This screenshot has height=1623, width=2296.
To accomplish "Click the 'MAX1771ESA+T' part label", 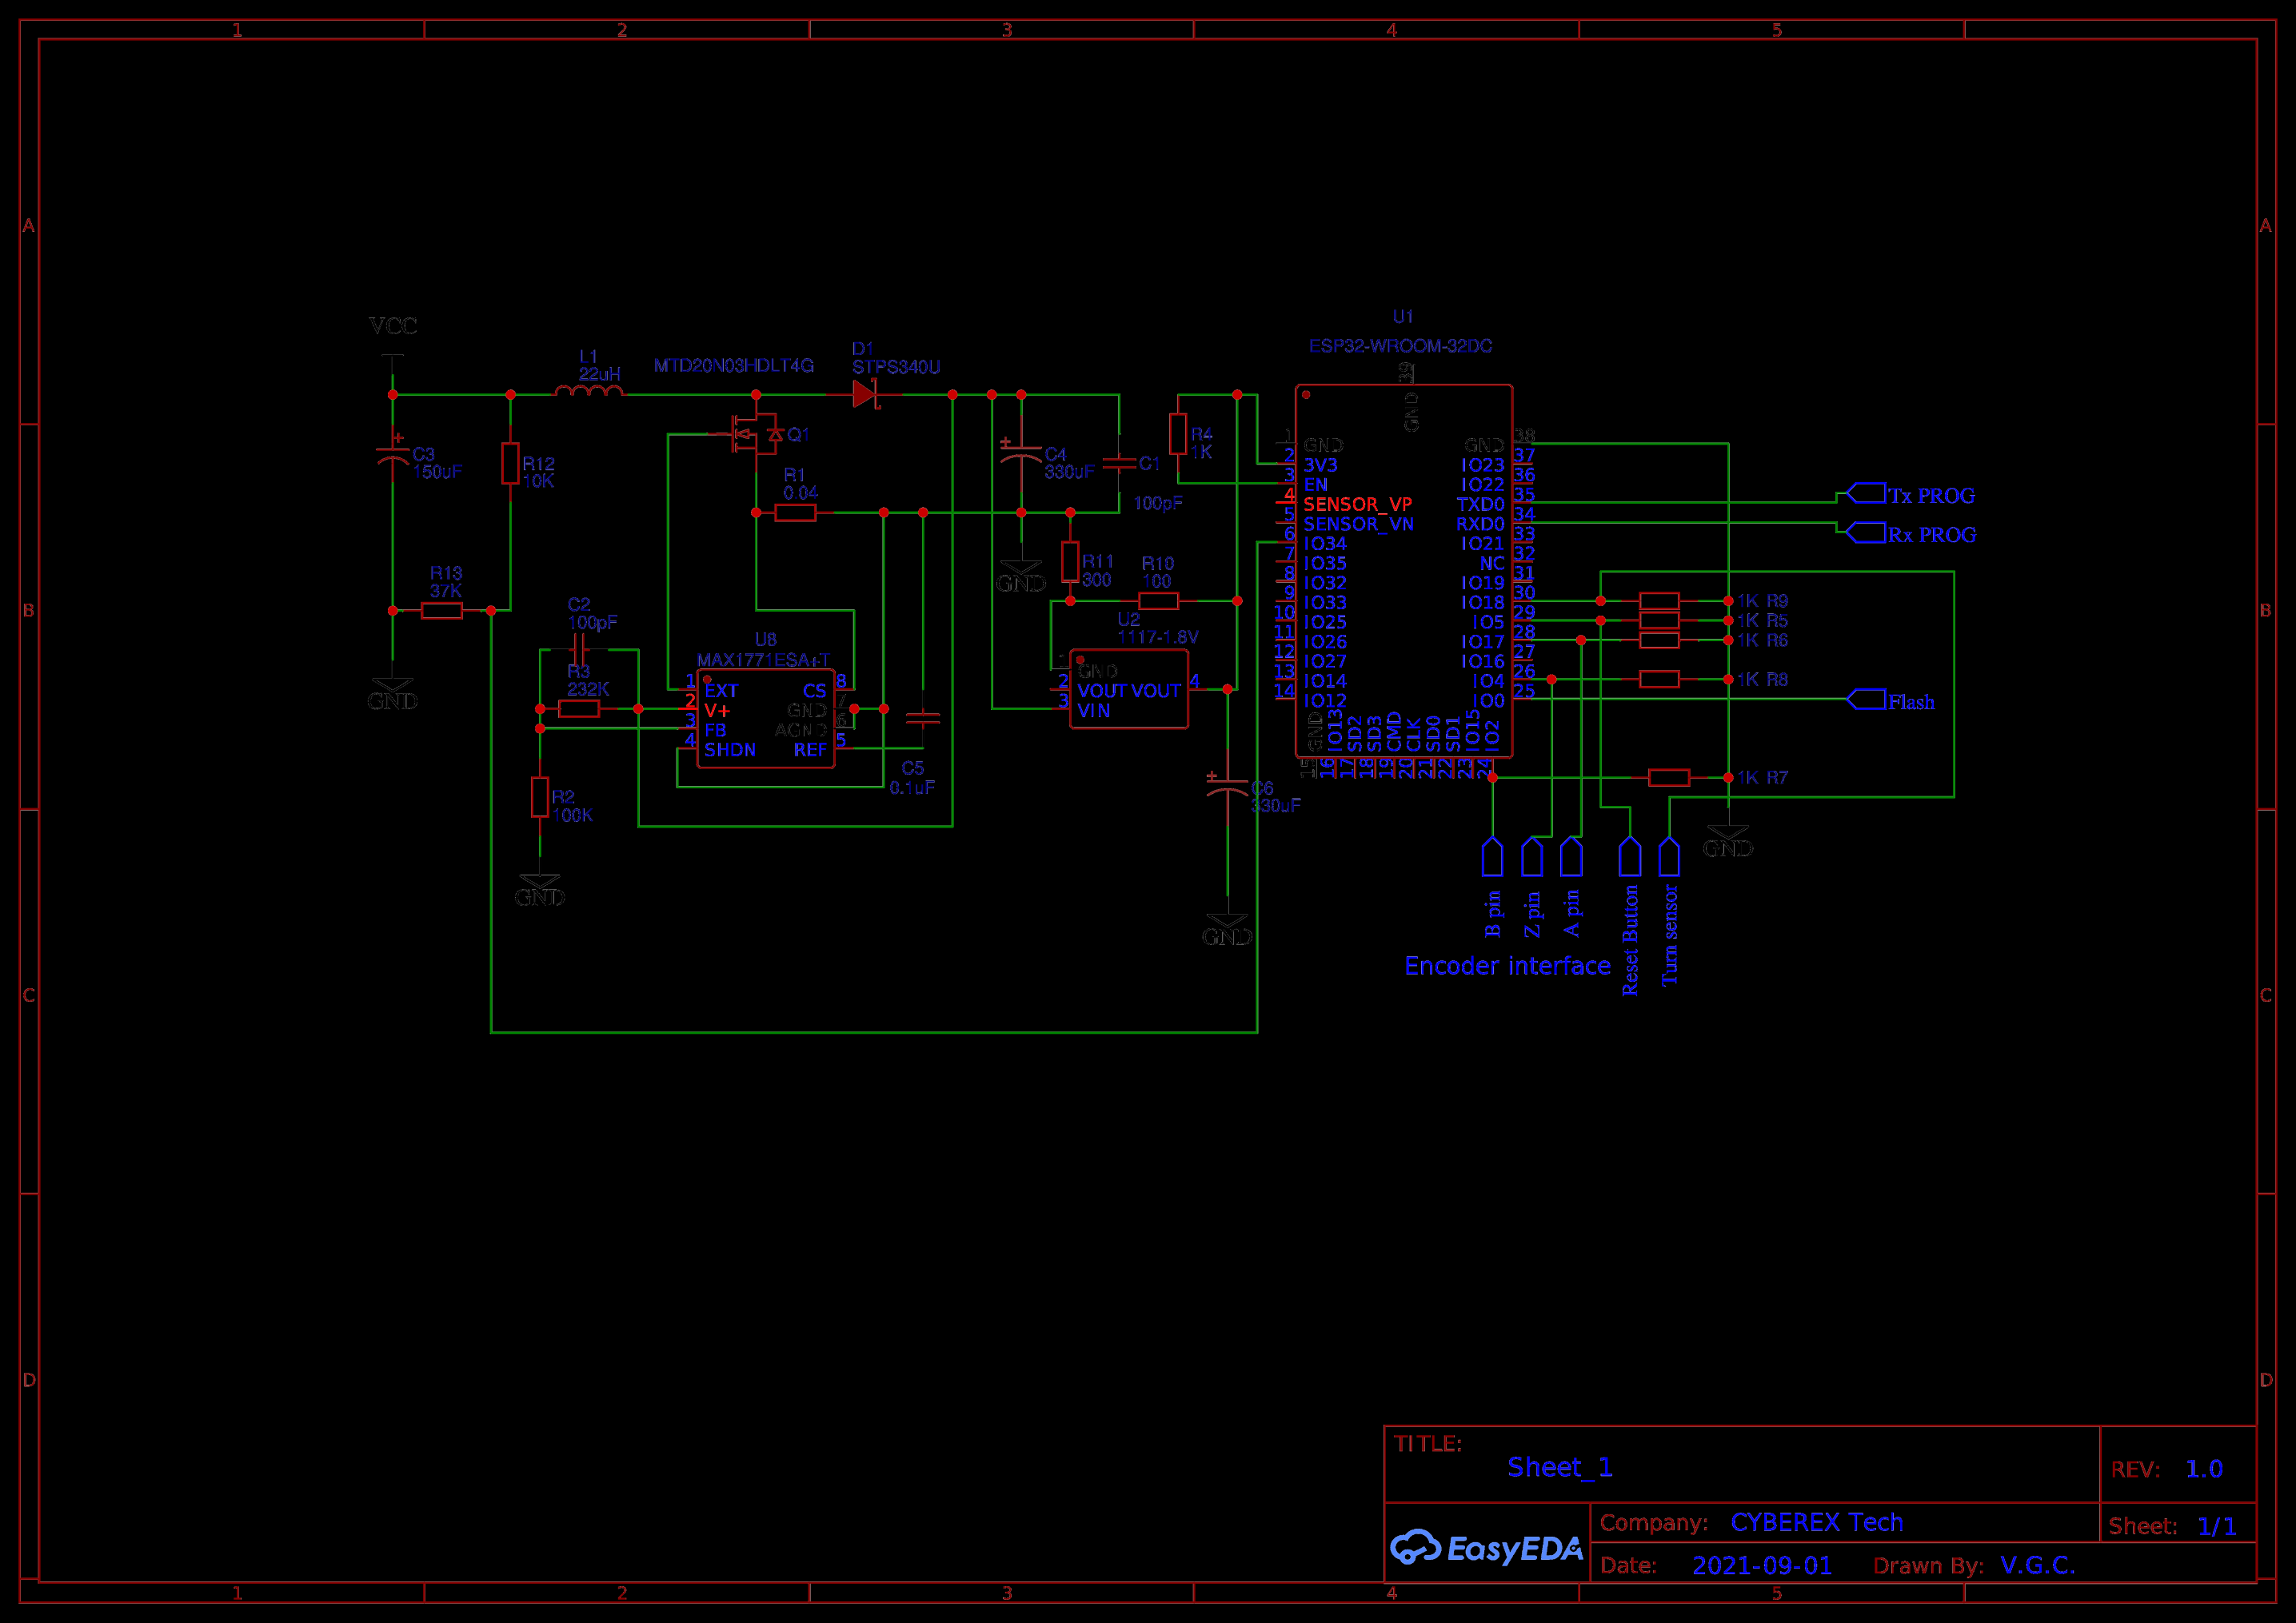I will point(763,660).
